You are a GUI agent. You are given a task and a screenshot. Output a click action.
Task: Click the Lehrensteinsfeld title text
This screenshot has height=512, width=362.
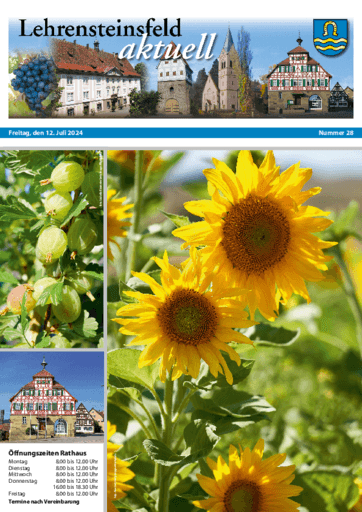click(100, 28)
